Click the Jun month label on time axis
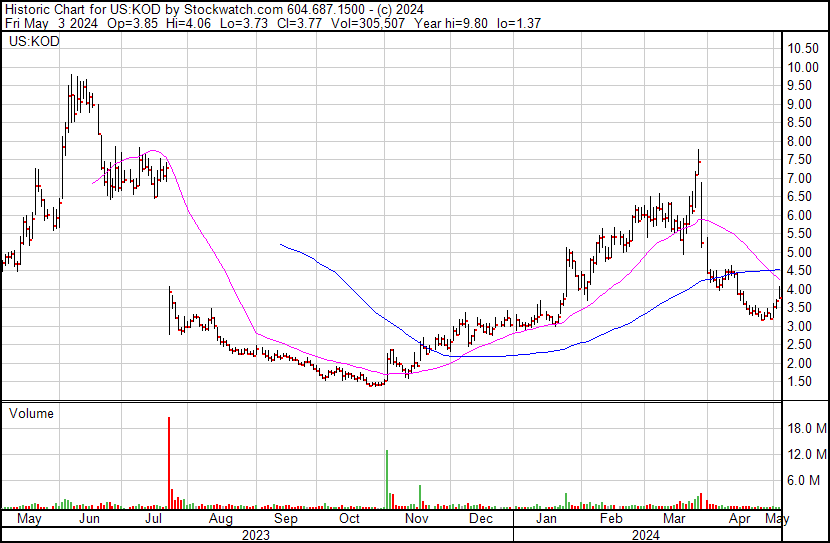The image size is (830, 543). pyautogui.click(x=89, y=519)
